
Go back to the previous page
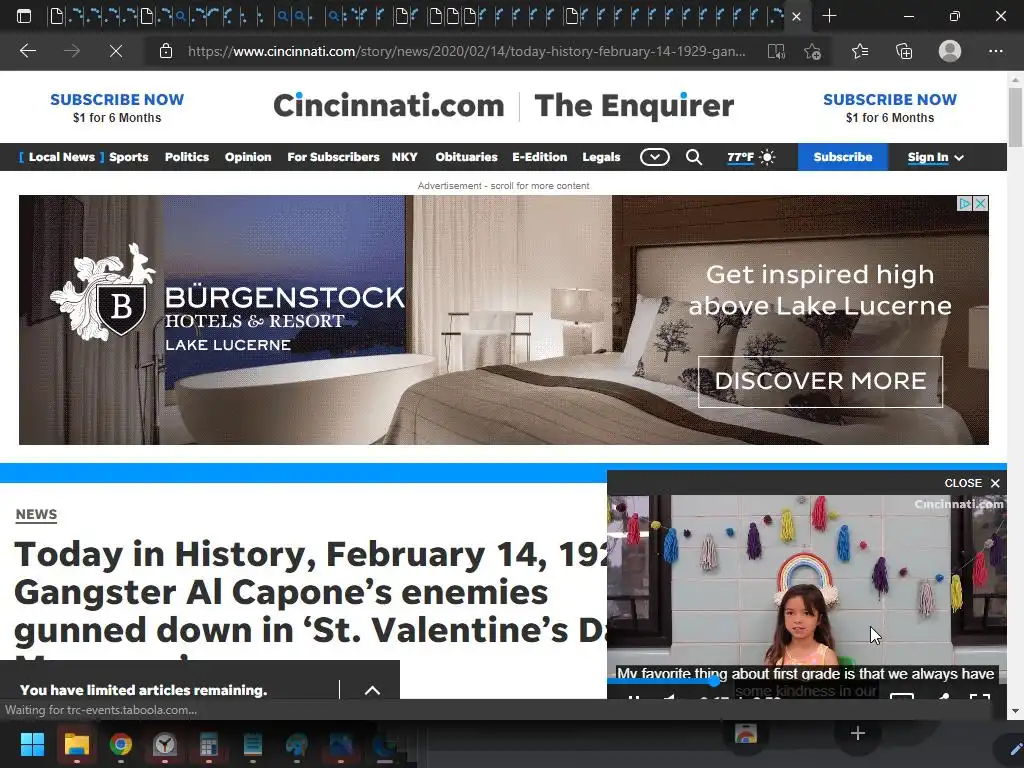27,51
